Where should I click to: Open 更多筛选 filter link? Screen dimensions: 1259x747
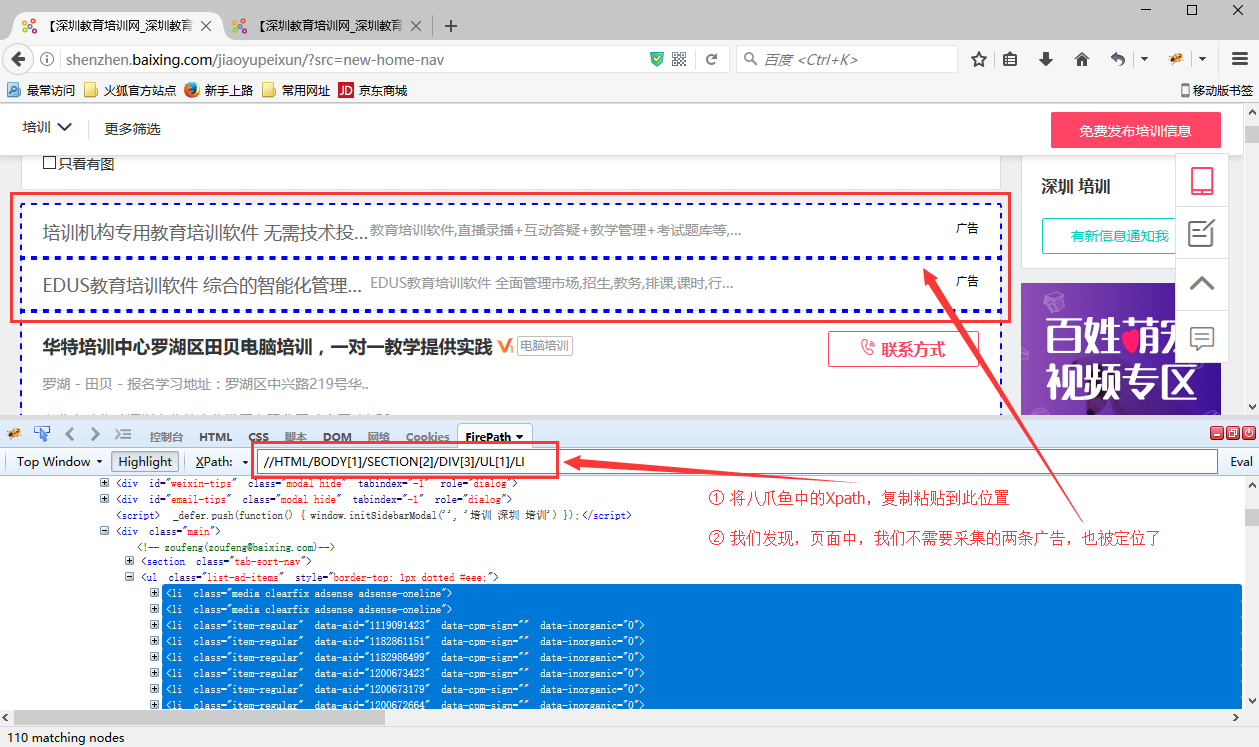133,129
